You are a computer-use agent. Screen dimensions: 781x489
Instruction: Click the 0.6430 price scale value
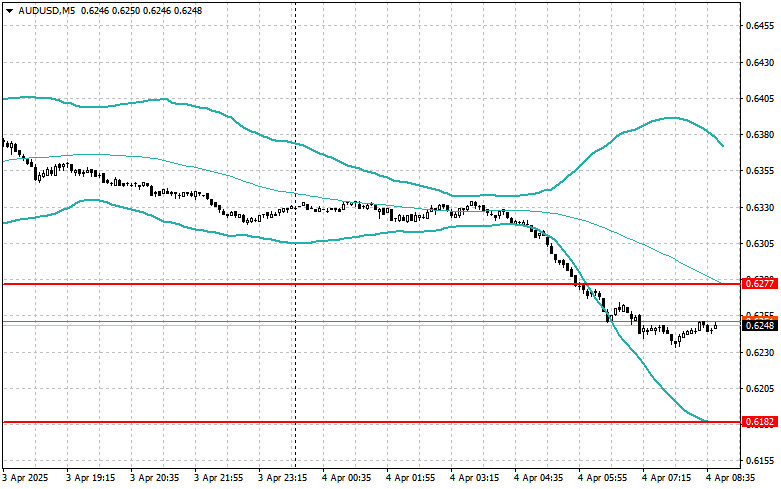pos(760,63)
